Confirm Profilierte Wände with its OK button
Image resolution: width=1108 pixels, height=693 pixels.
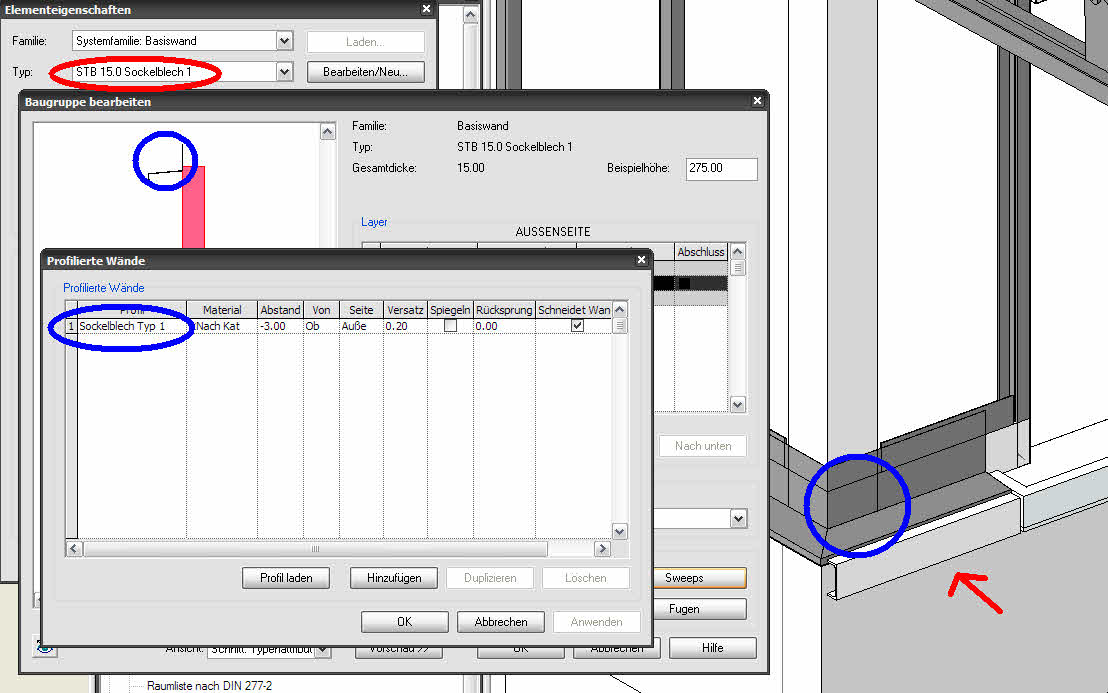pyautogui.click(x=404, y=622)
